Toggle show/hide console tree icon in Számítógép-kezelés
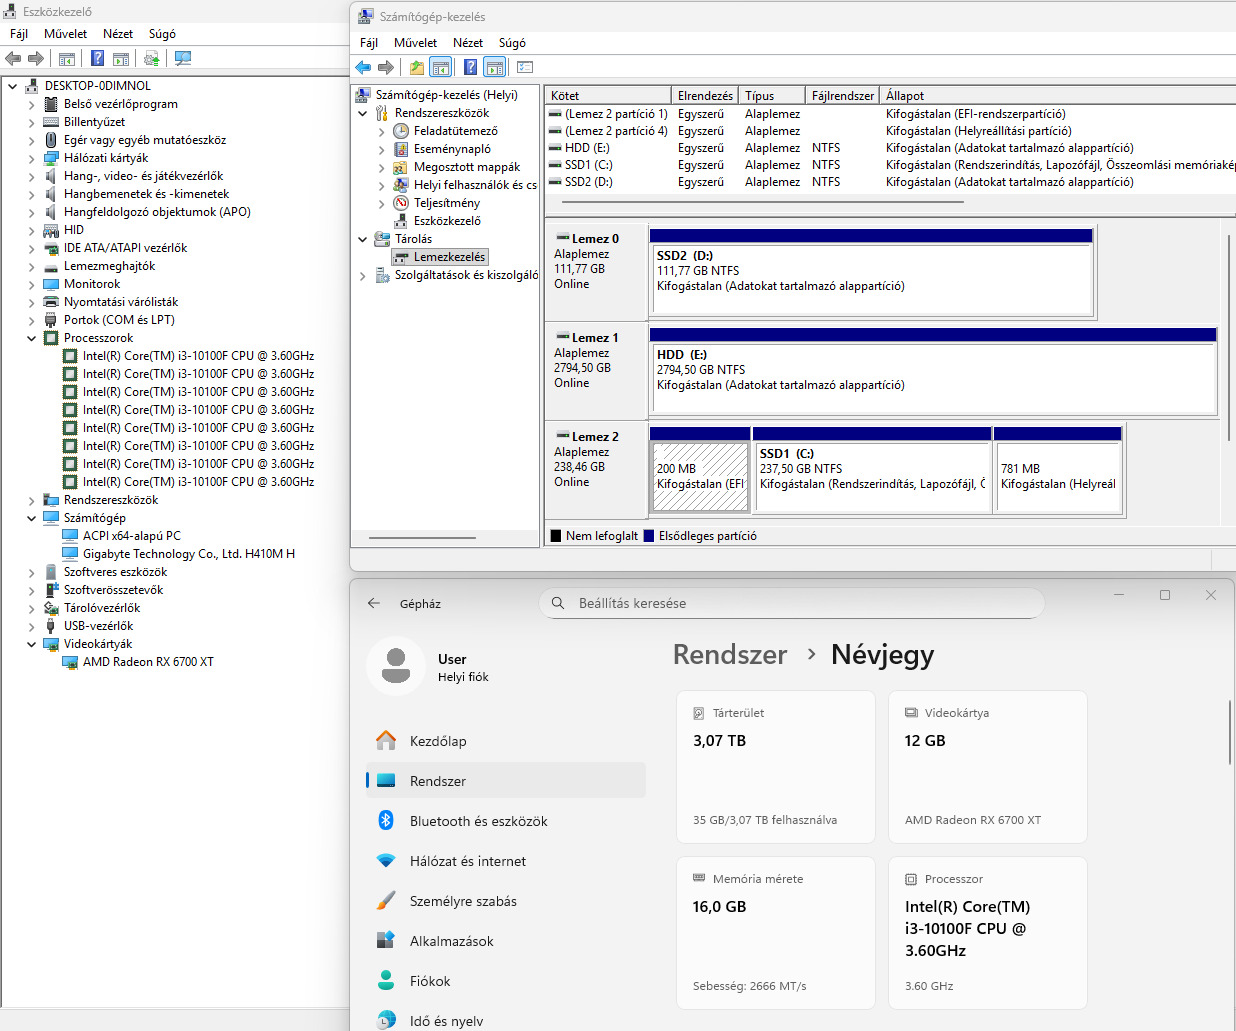The width and height of the screenshot is (1236, 1031). (441, 67)
